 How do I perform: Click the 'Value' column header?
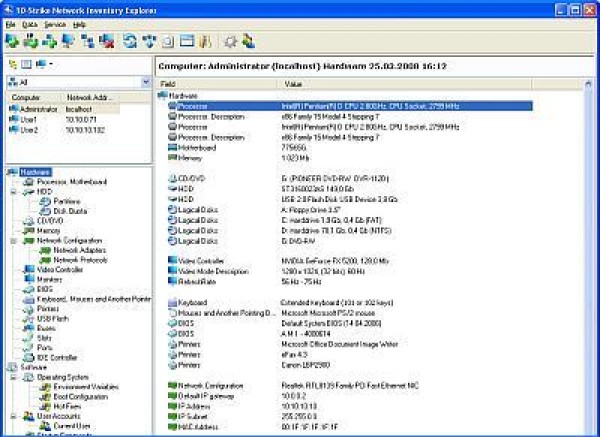(294, 84)
